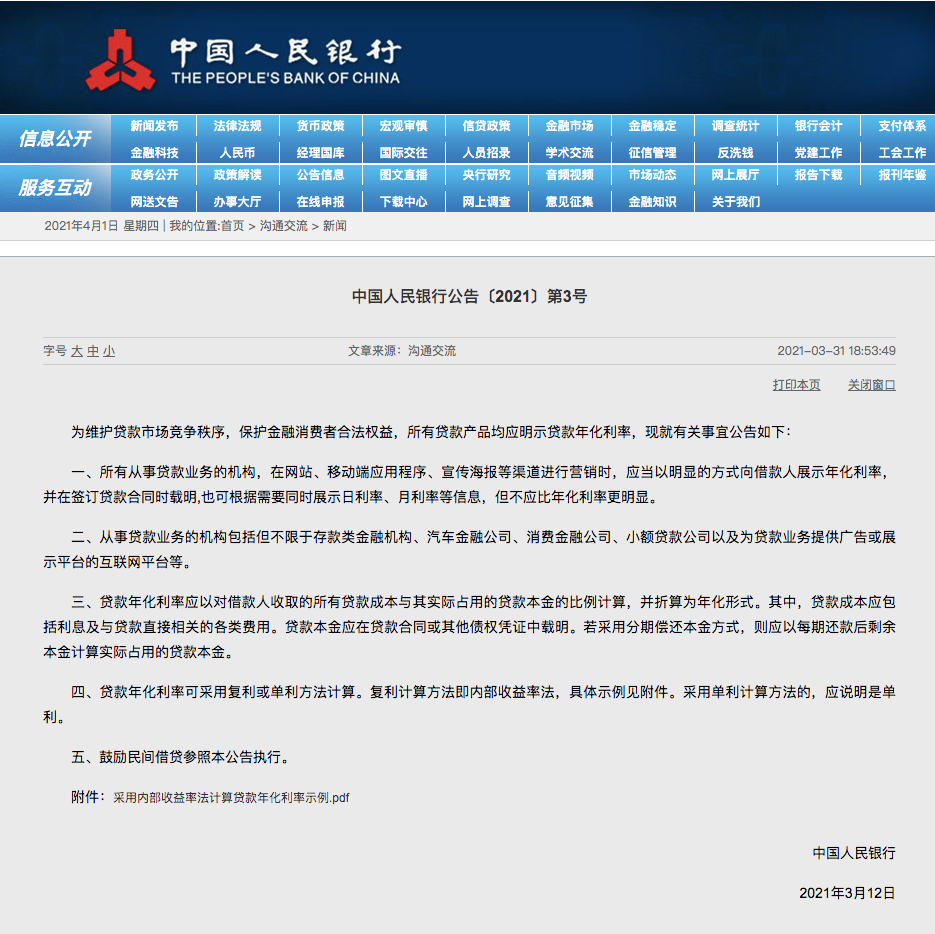Select medium font size 中

pos(92,350)
